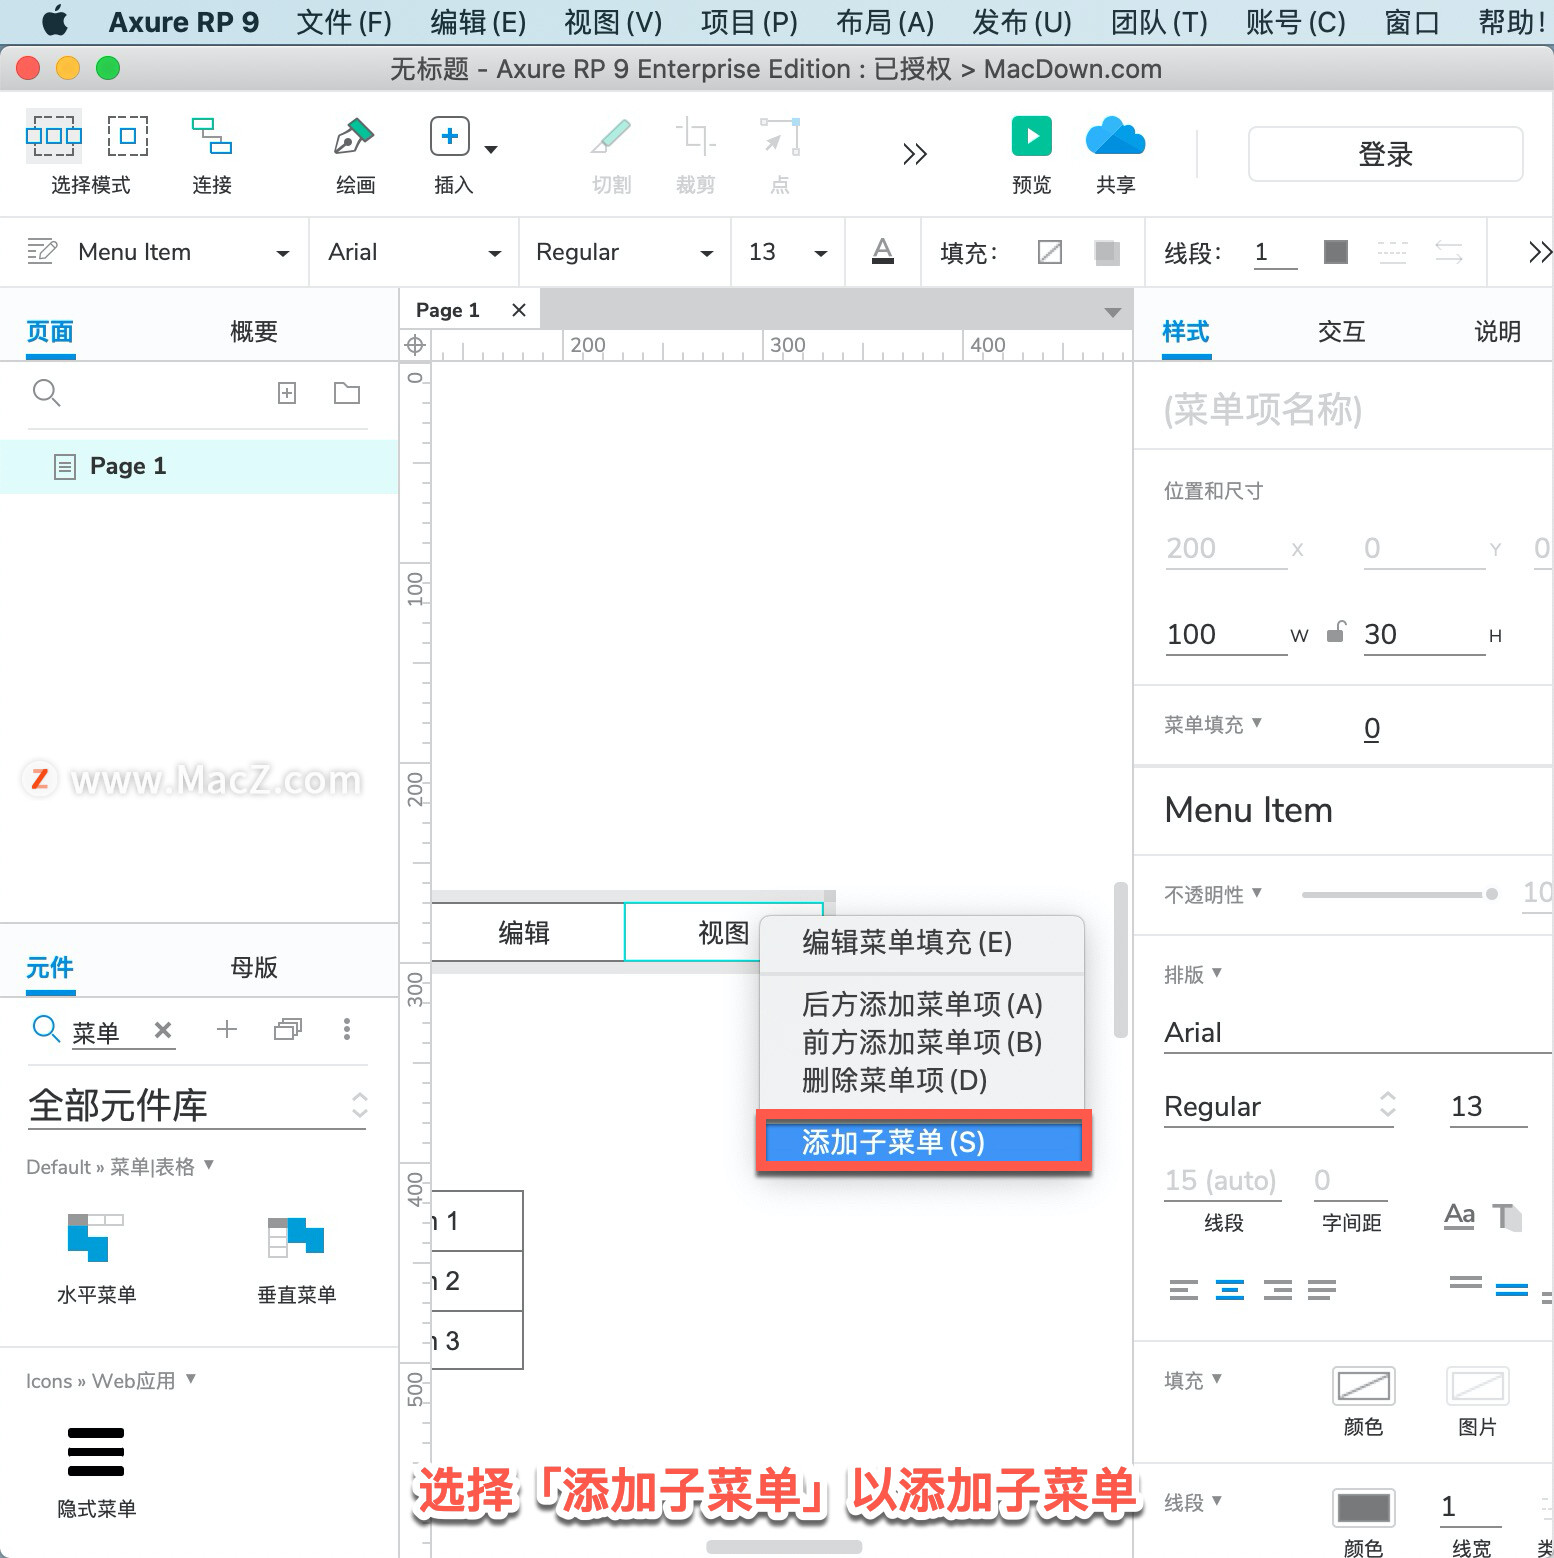The height and width of the screenshot is (1558, 1554).
Task: Select Page 1 in the pages tree
Action: pos(199,466)
